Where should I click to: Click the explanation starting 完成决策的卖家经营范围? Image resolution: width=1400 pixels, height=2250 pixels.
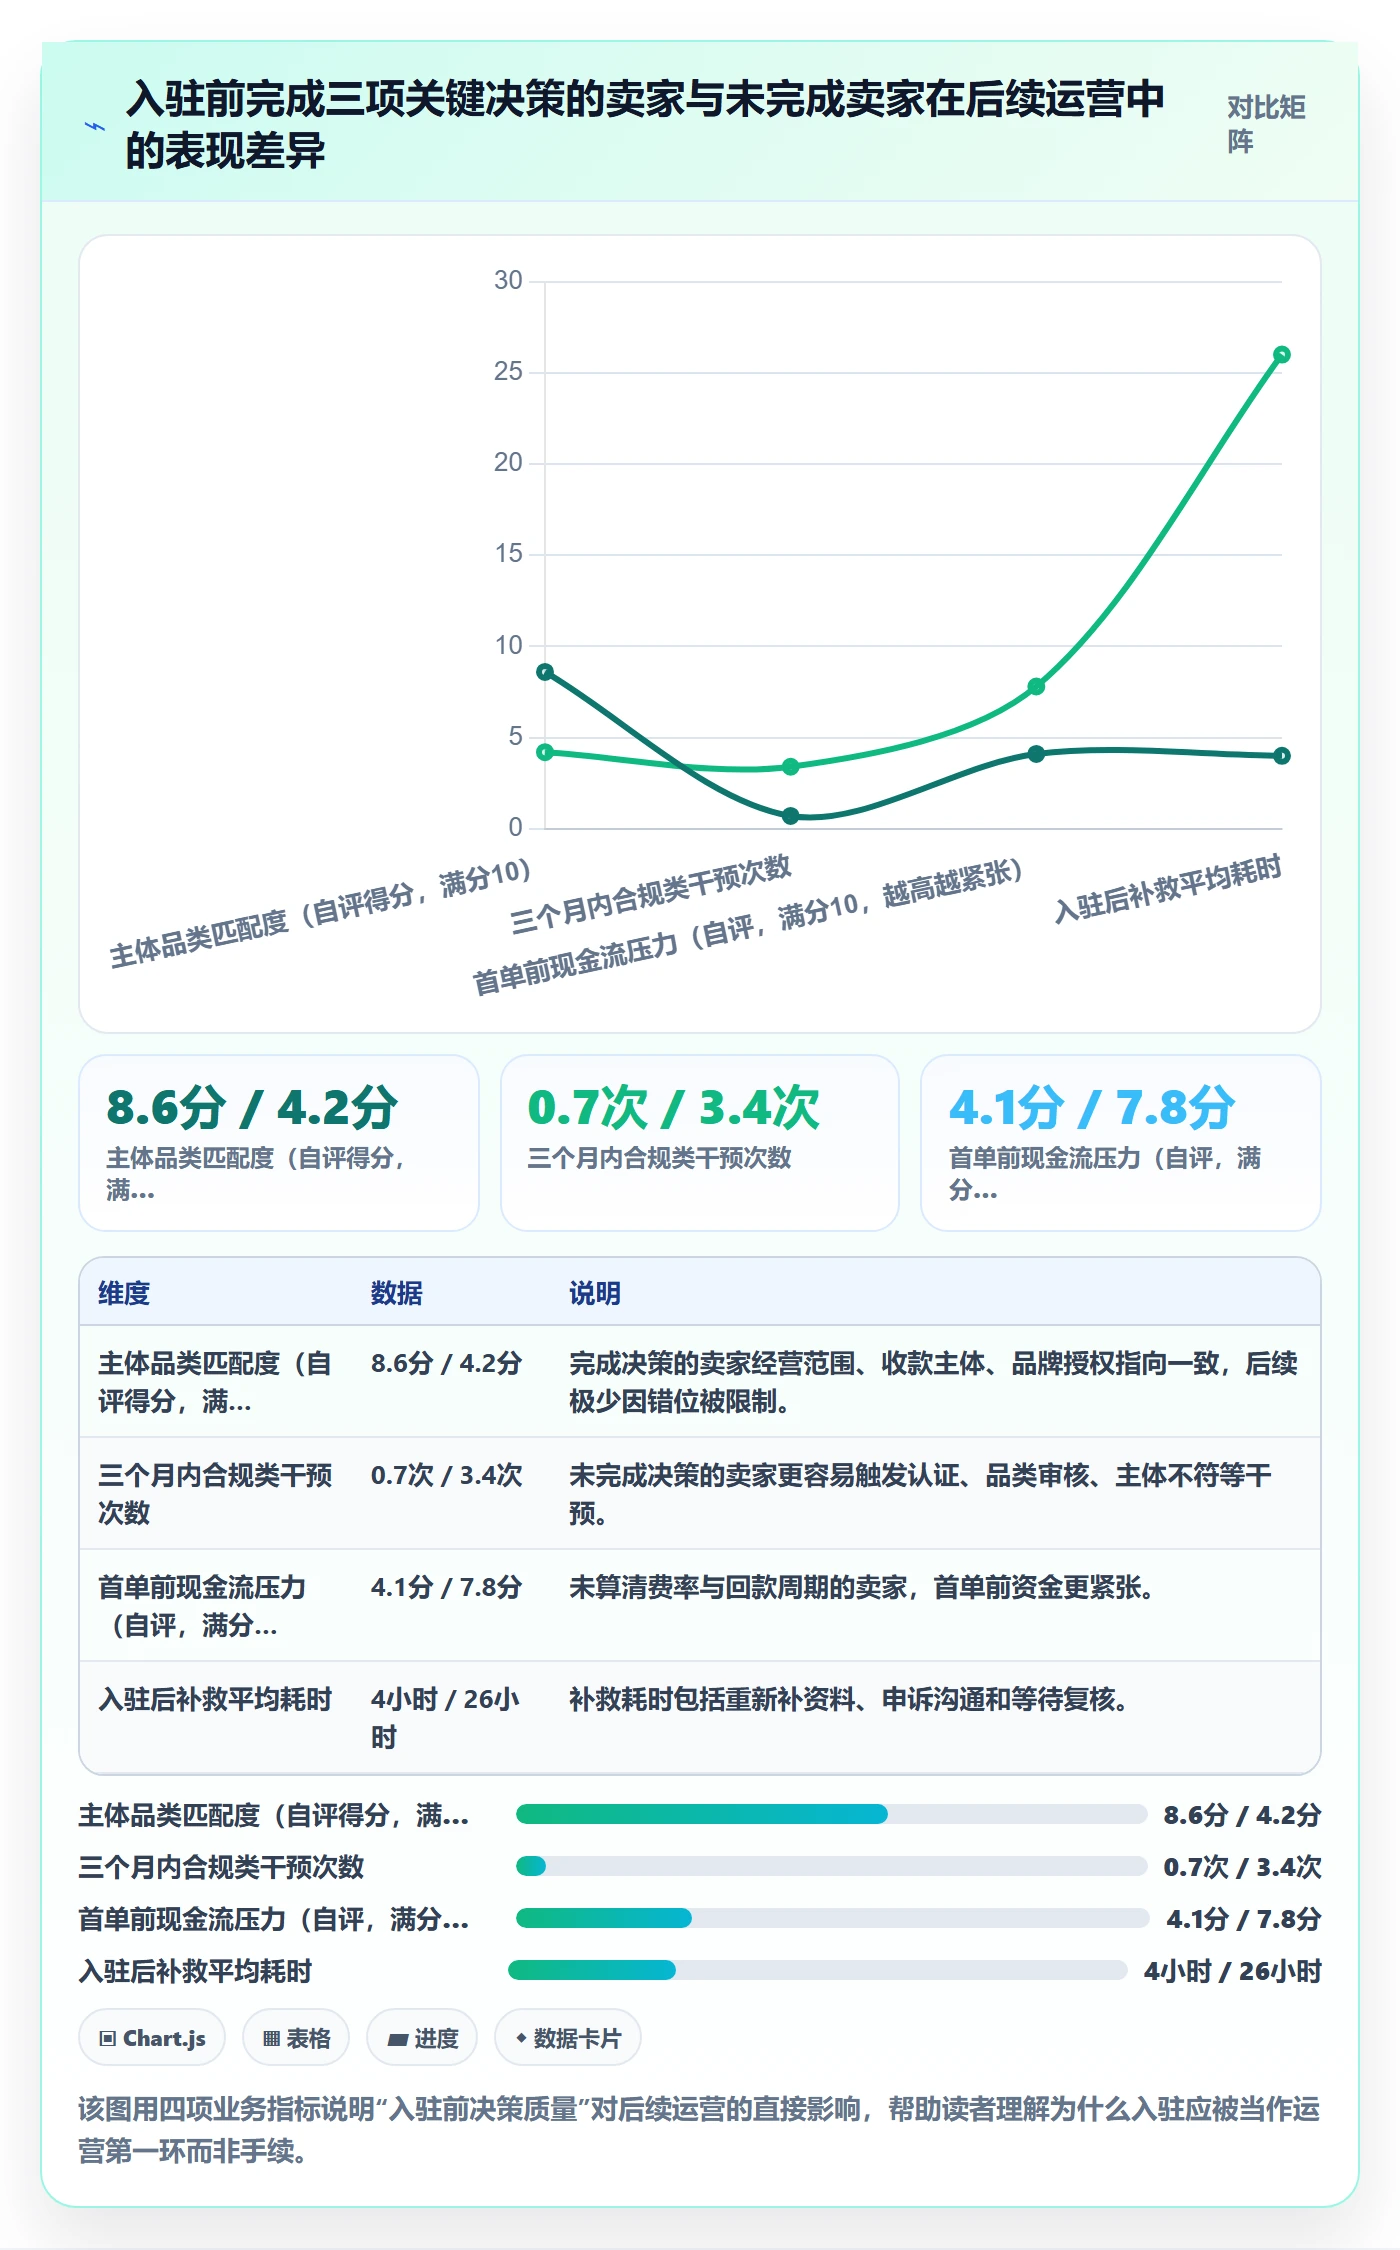933,1382
